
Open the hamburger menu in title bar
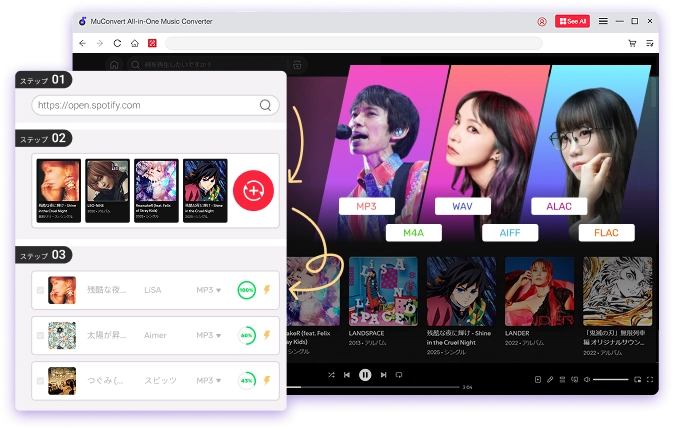[603, 21]
